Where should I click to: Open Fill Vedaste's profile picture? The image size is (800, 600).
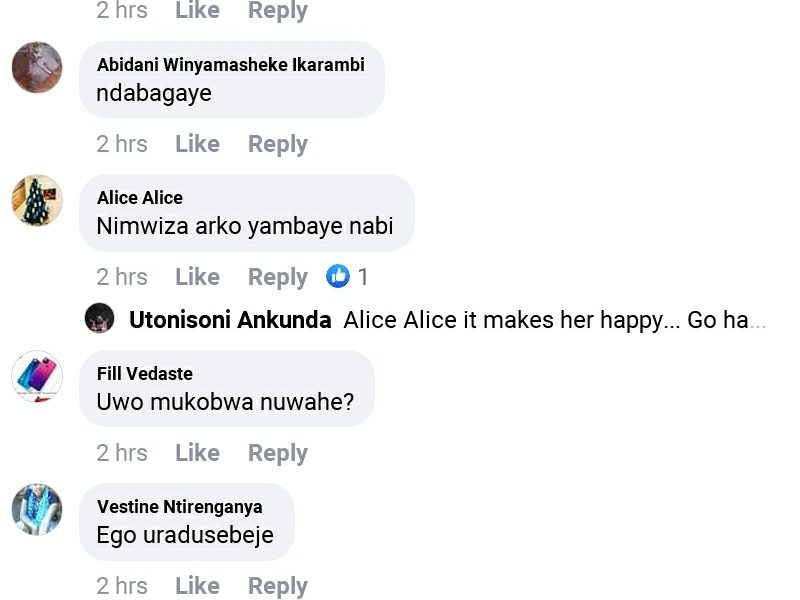37,377
